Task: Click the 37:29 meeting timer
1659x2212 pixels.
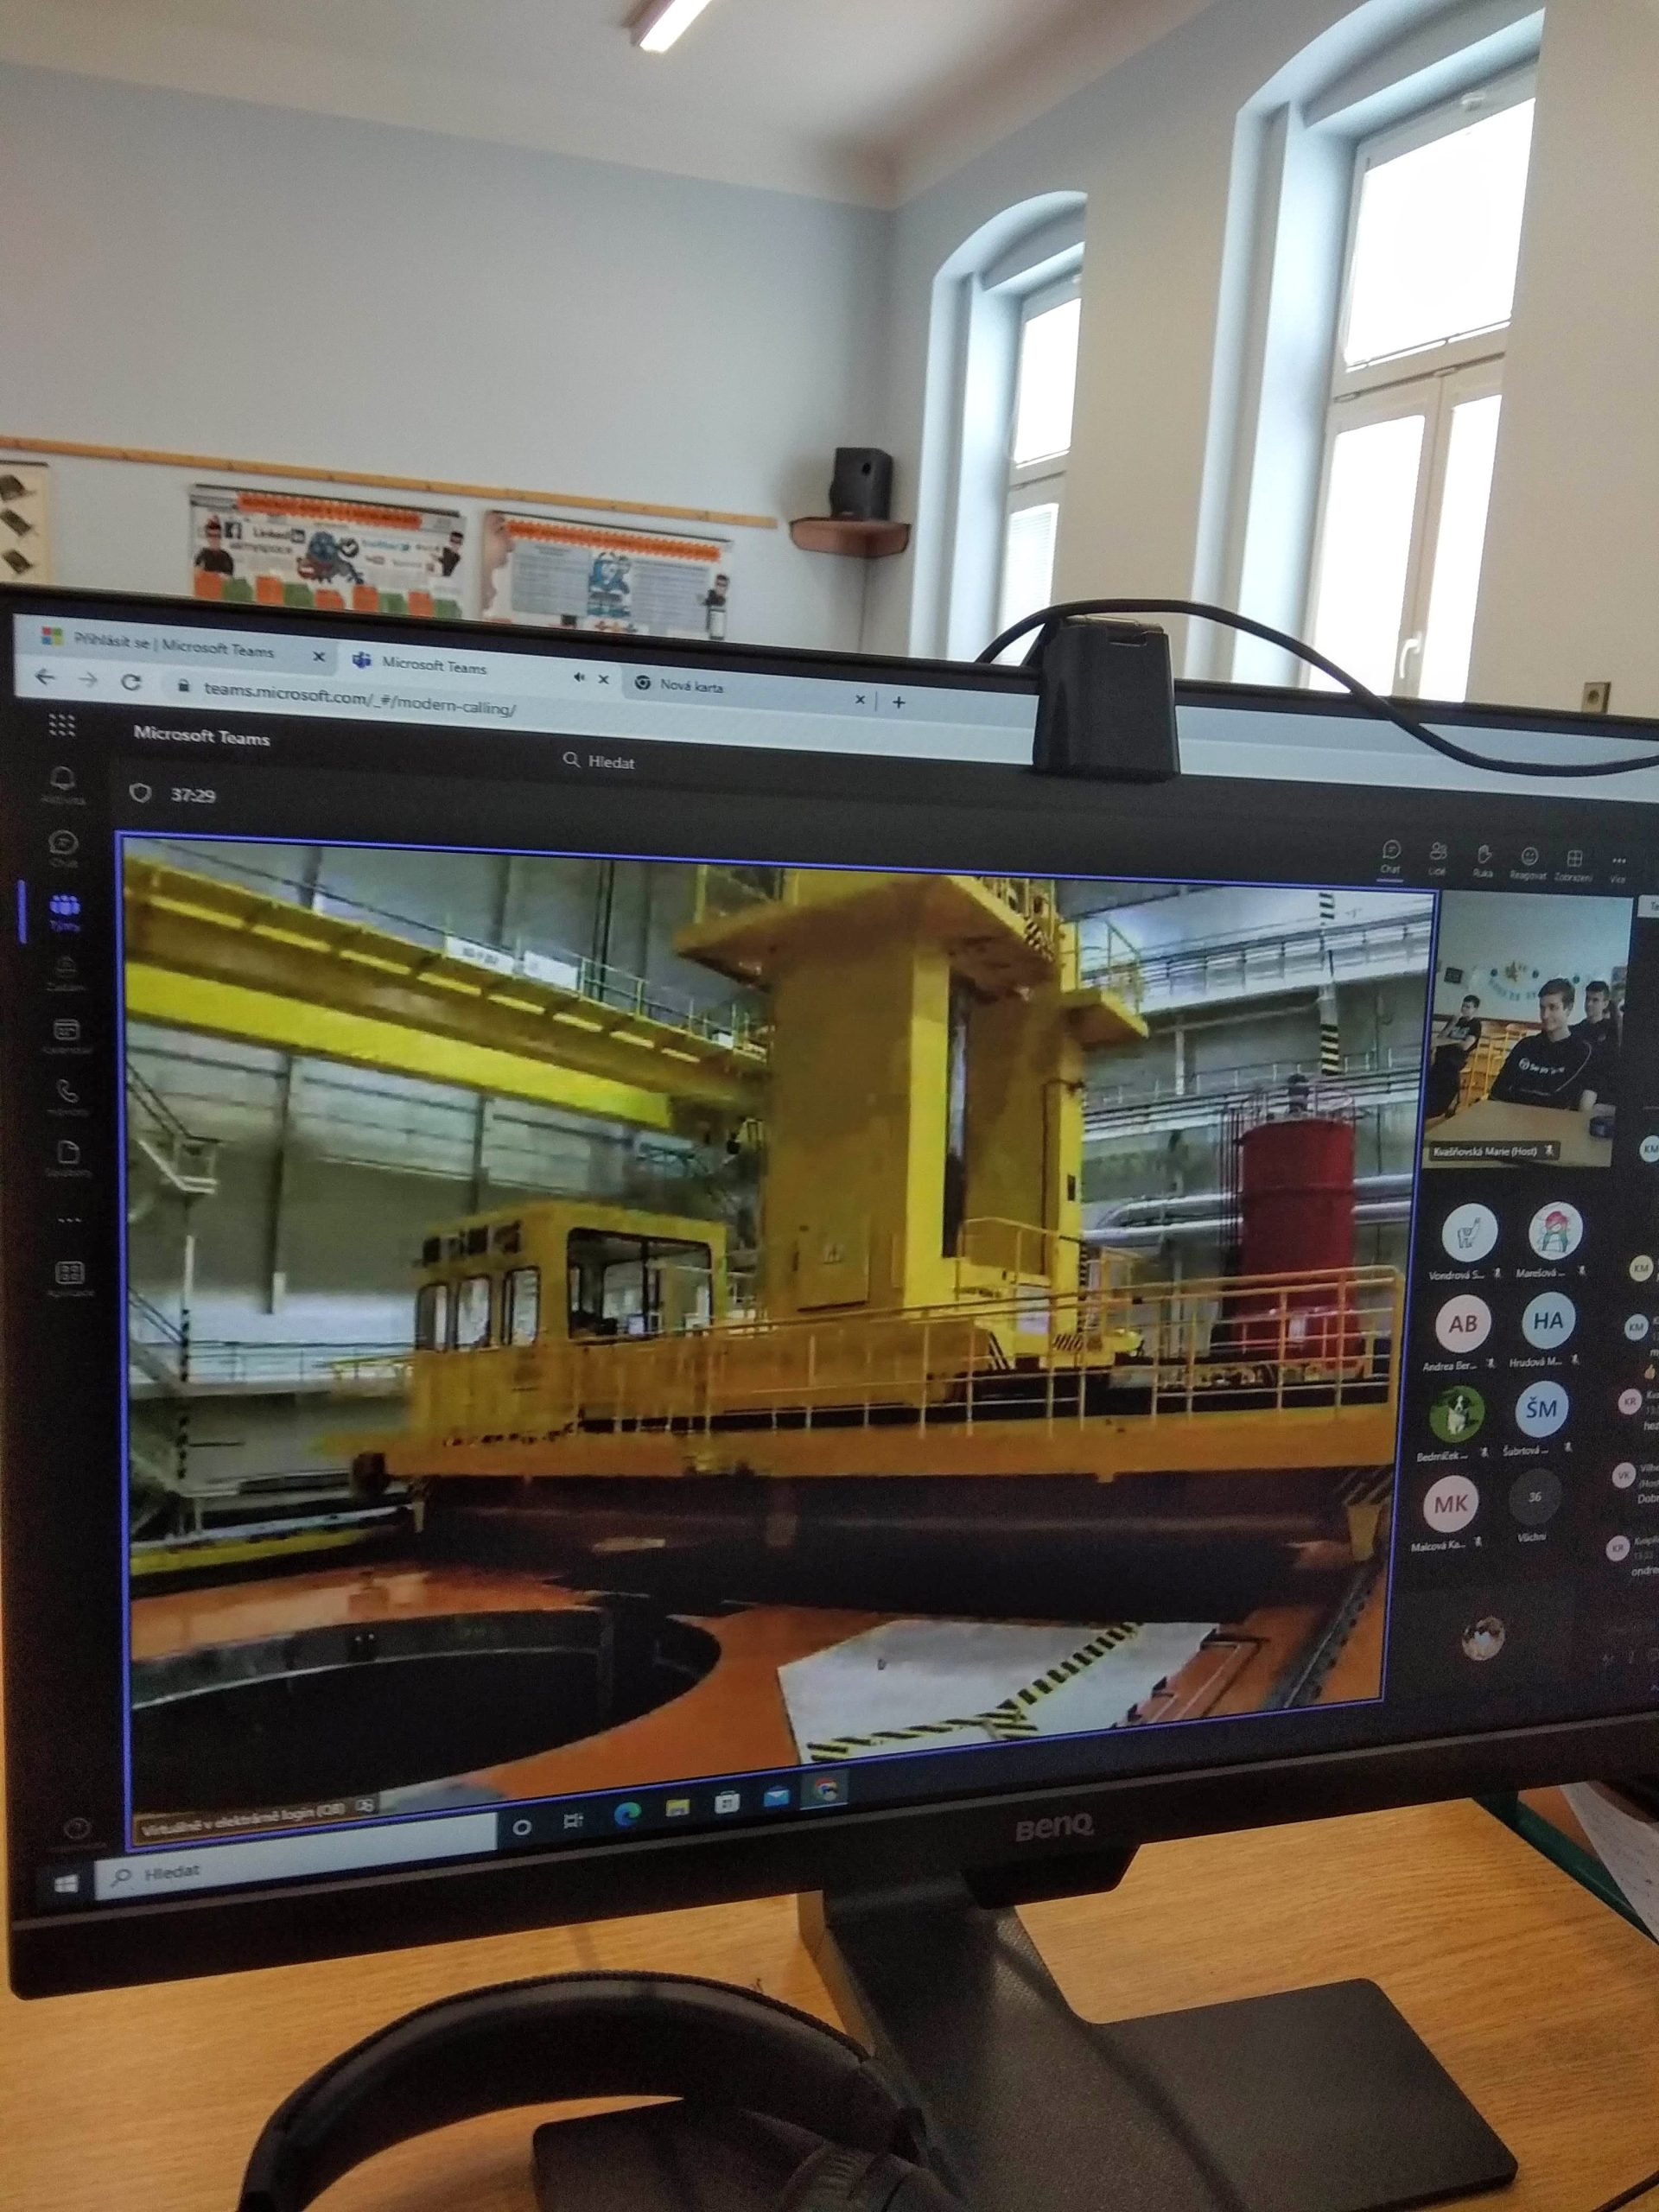Action: pyautogui.click(x=192, y=795)
